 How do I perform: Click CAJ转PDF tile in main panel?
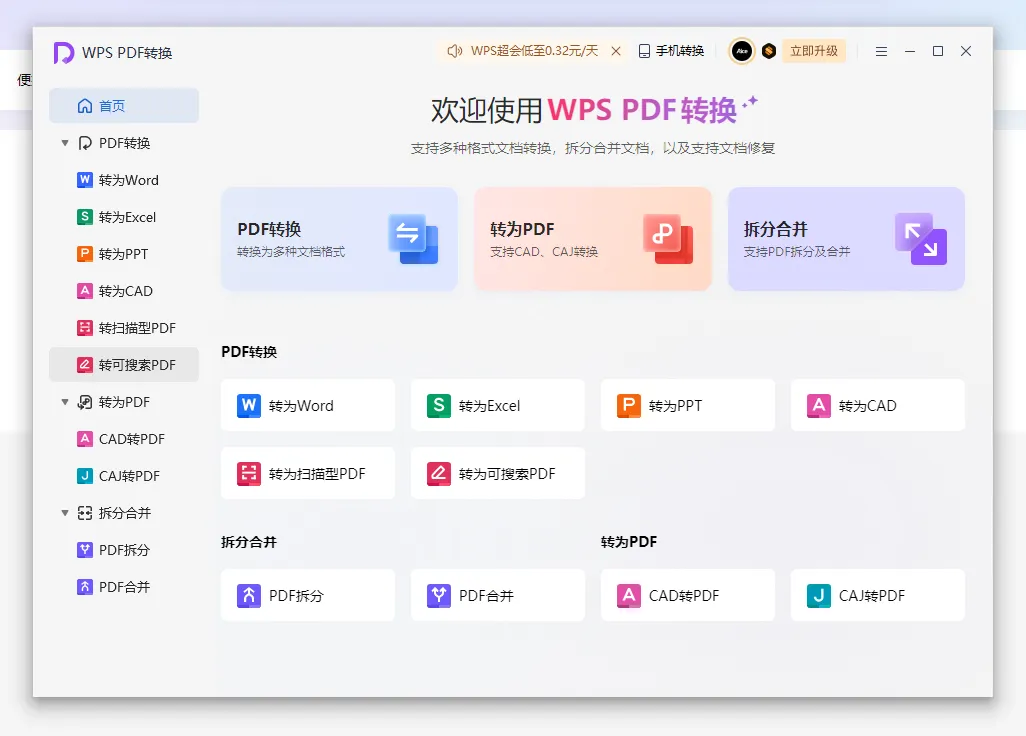(x=877, y=595)
